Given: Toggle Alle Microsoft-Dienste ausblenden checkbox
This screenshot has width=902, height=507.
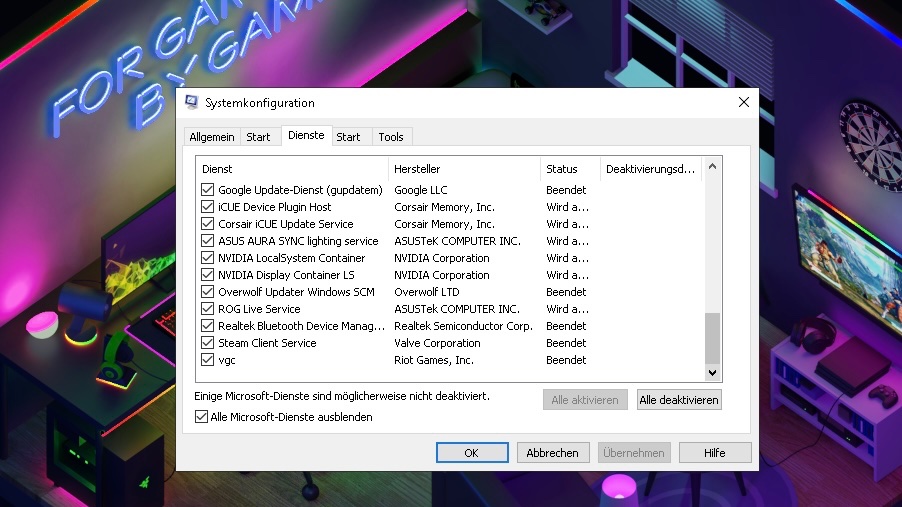Looking at the screenshot, I should coord(201,417).
